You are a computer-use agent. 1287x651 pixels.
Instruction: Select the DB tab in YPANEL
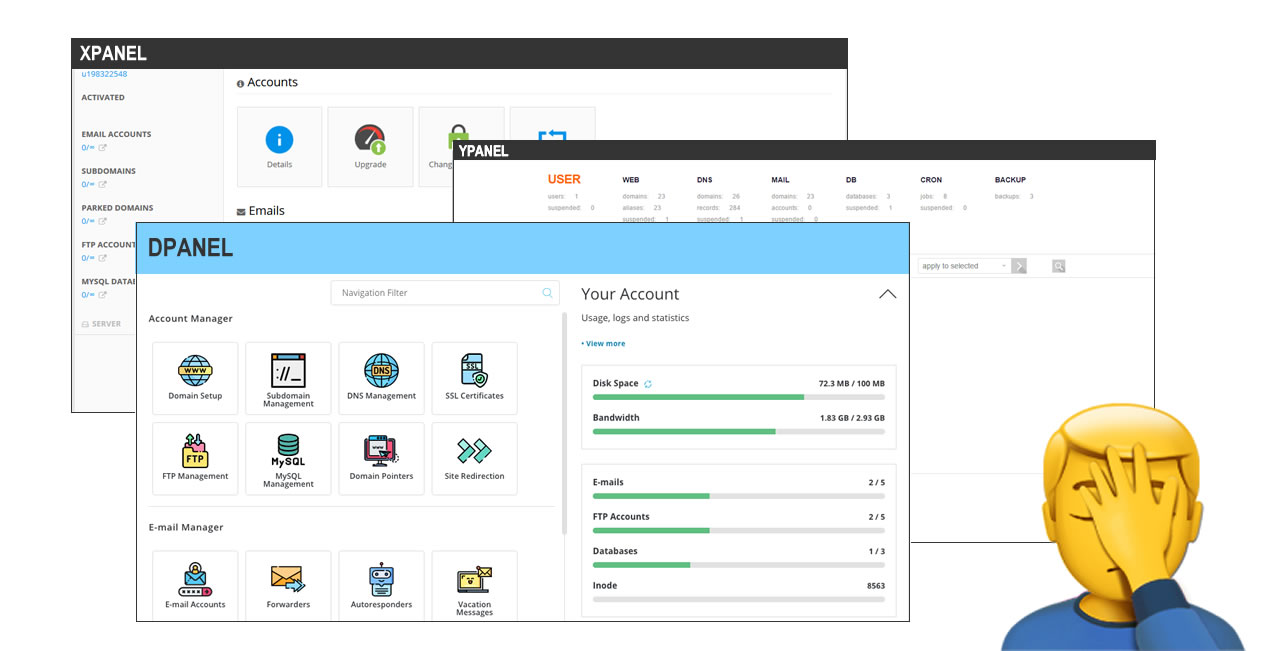pyautogui.click(x=851, y=180)
